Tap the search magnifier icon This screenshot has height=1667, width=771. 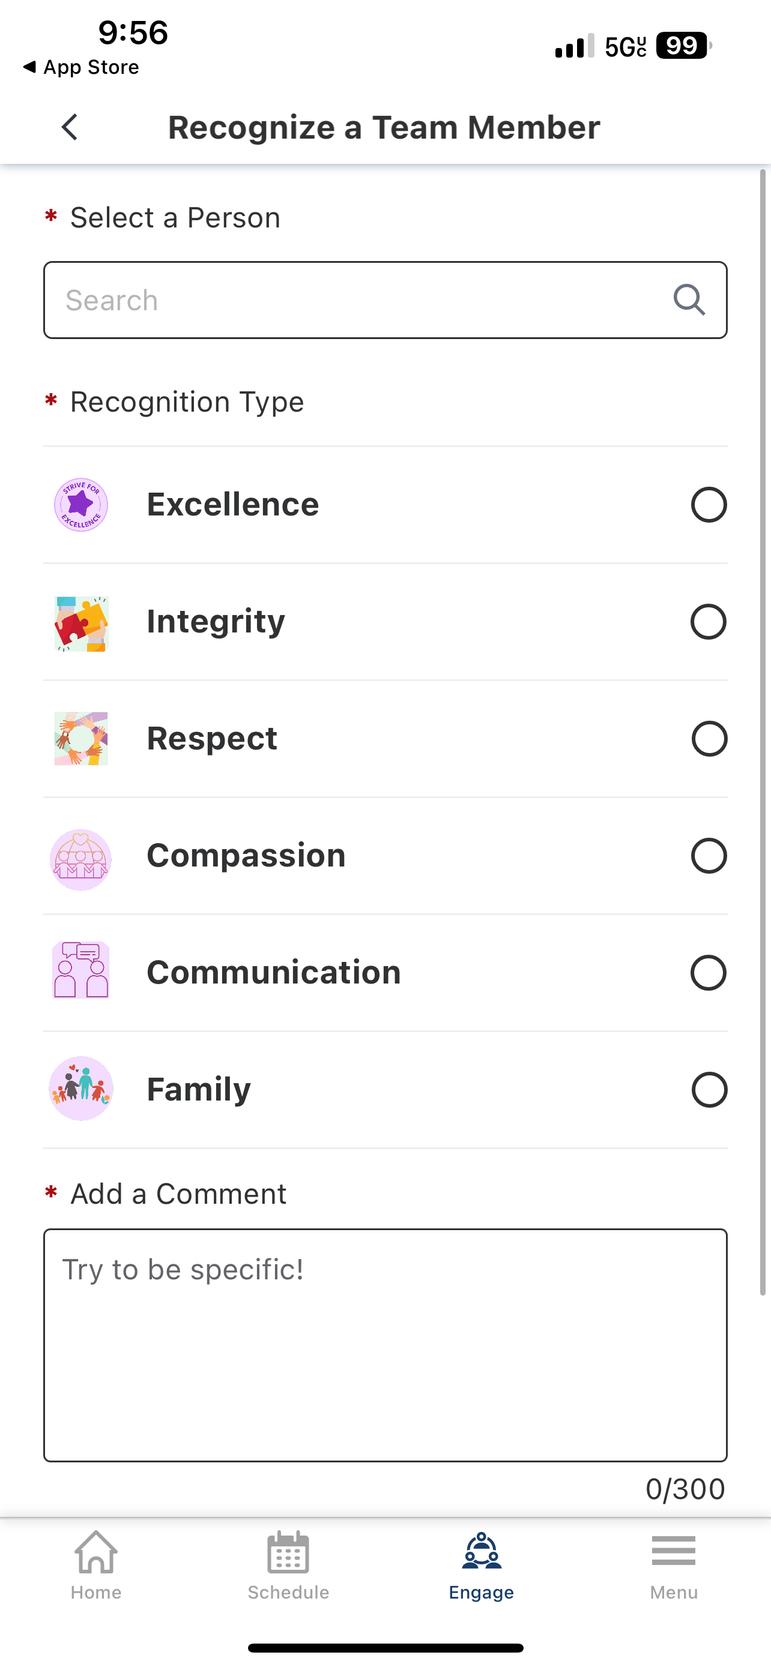pos(688,300)
